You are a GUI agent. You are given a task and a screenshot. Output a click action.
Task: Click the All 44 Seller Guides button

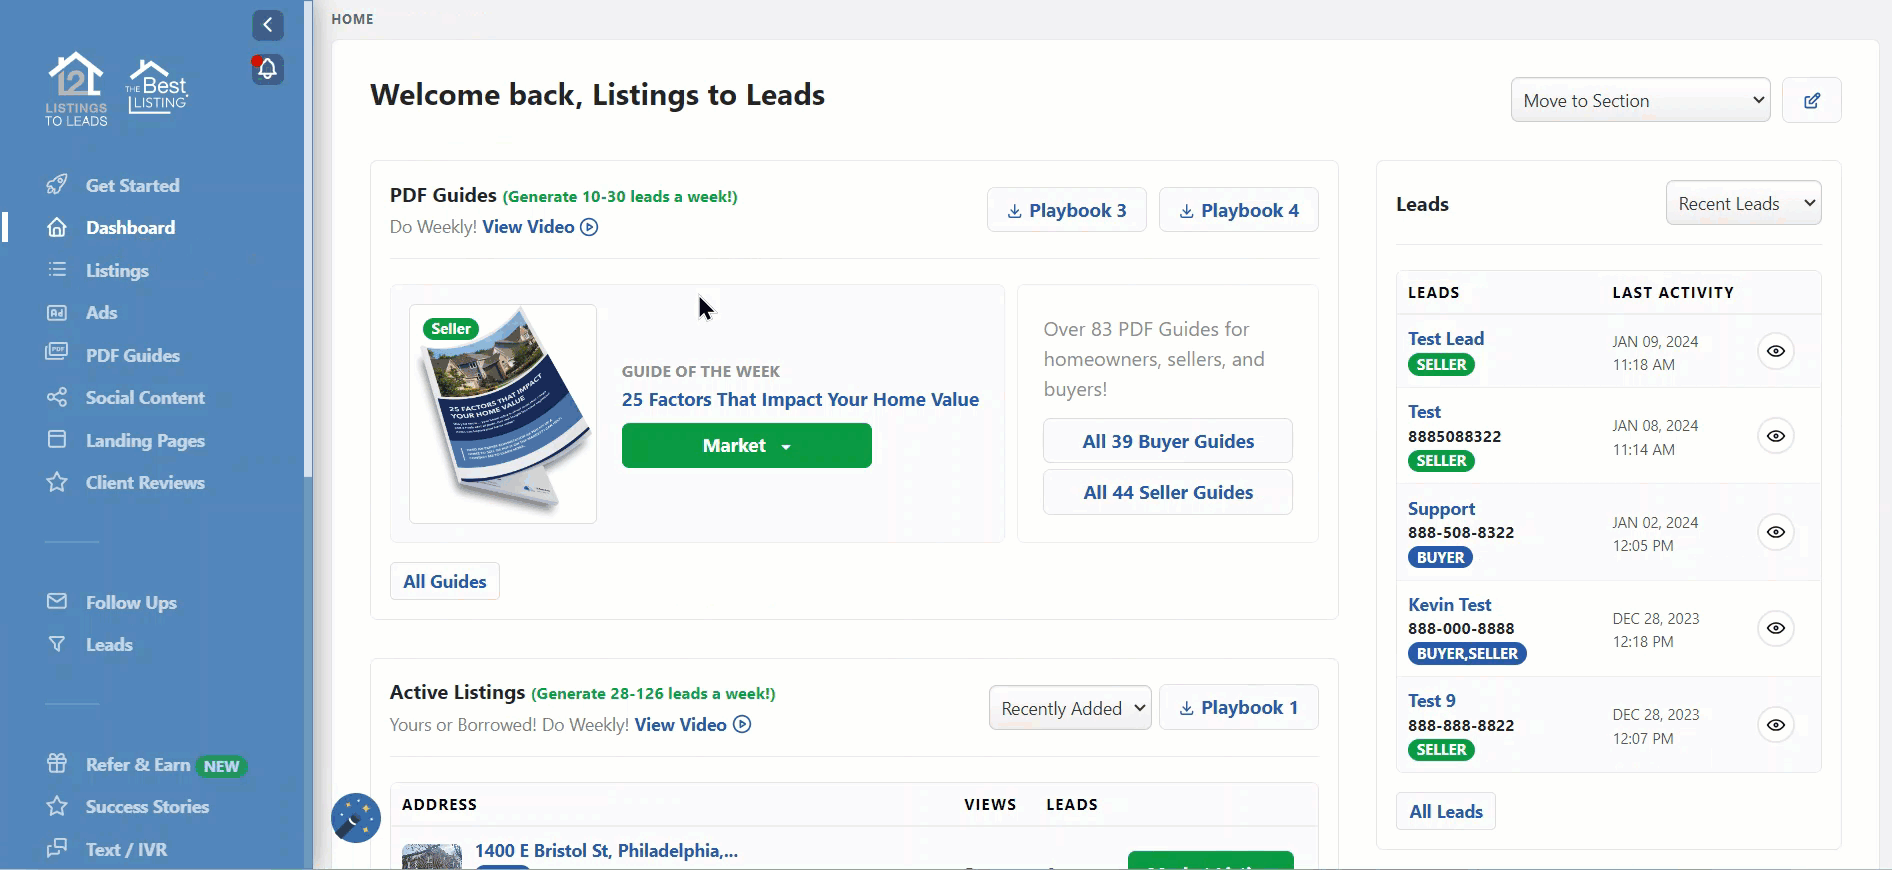tap(1167, 492)
